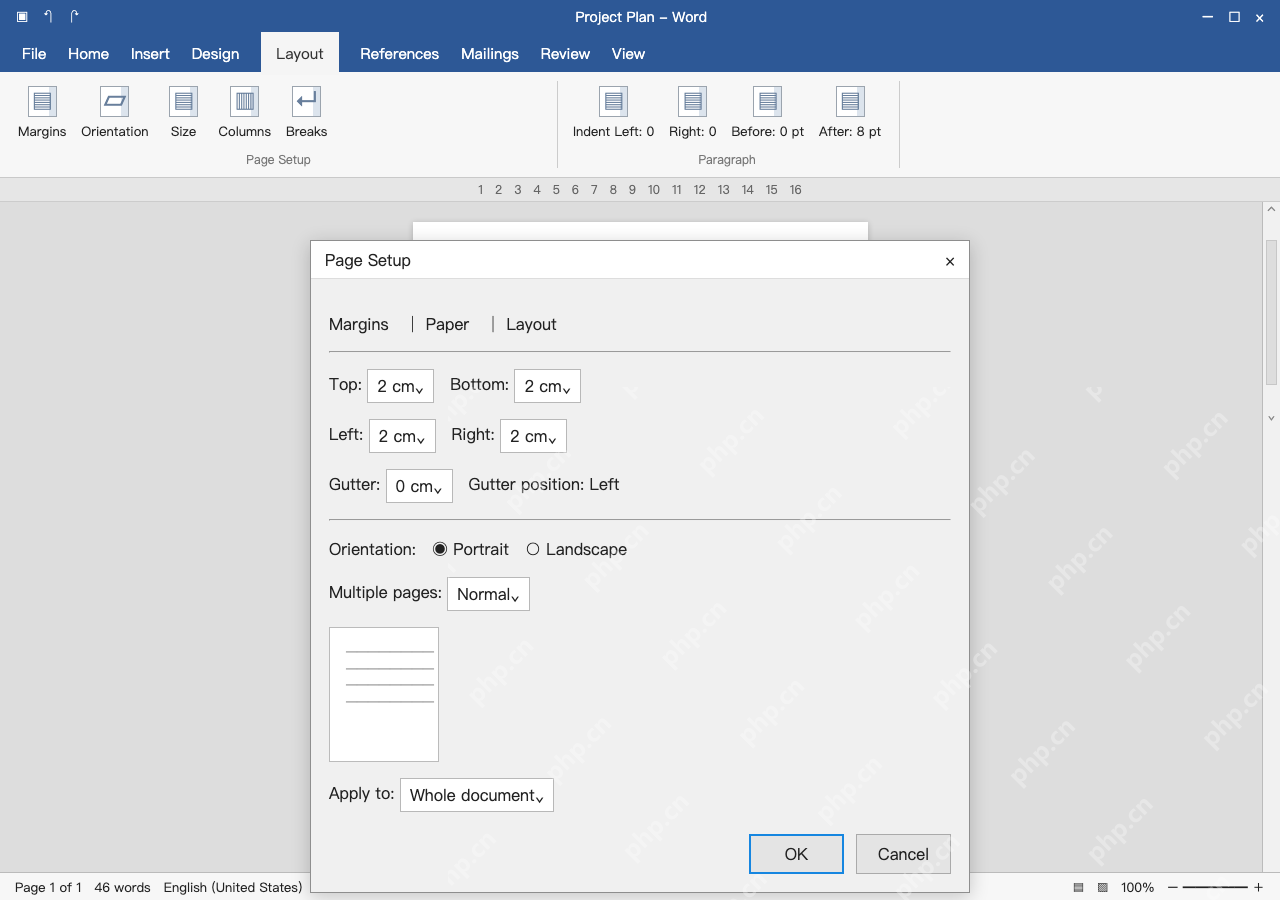Screen dimensions: 1280x900
Task: Click the Orientation ribbon icon
Action: pyautogui.click(x=115, y=102)
